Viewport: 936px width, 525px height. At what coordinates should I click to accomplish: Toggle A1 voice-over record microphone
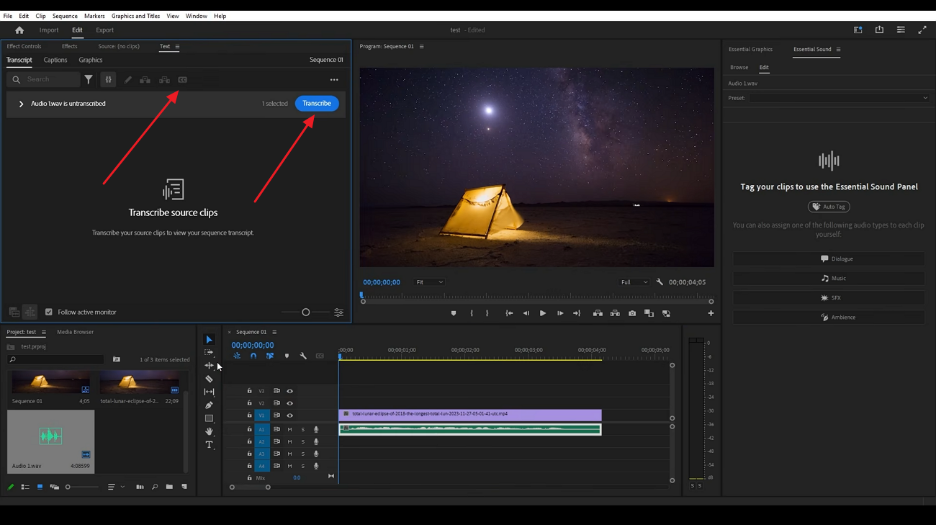pos(316,429)
